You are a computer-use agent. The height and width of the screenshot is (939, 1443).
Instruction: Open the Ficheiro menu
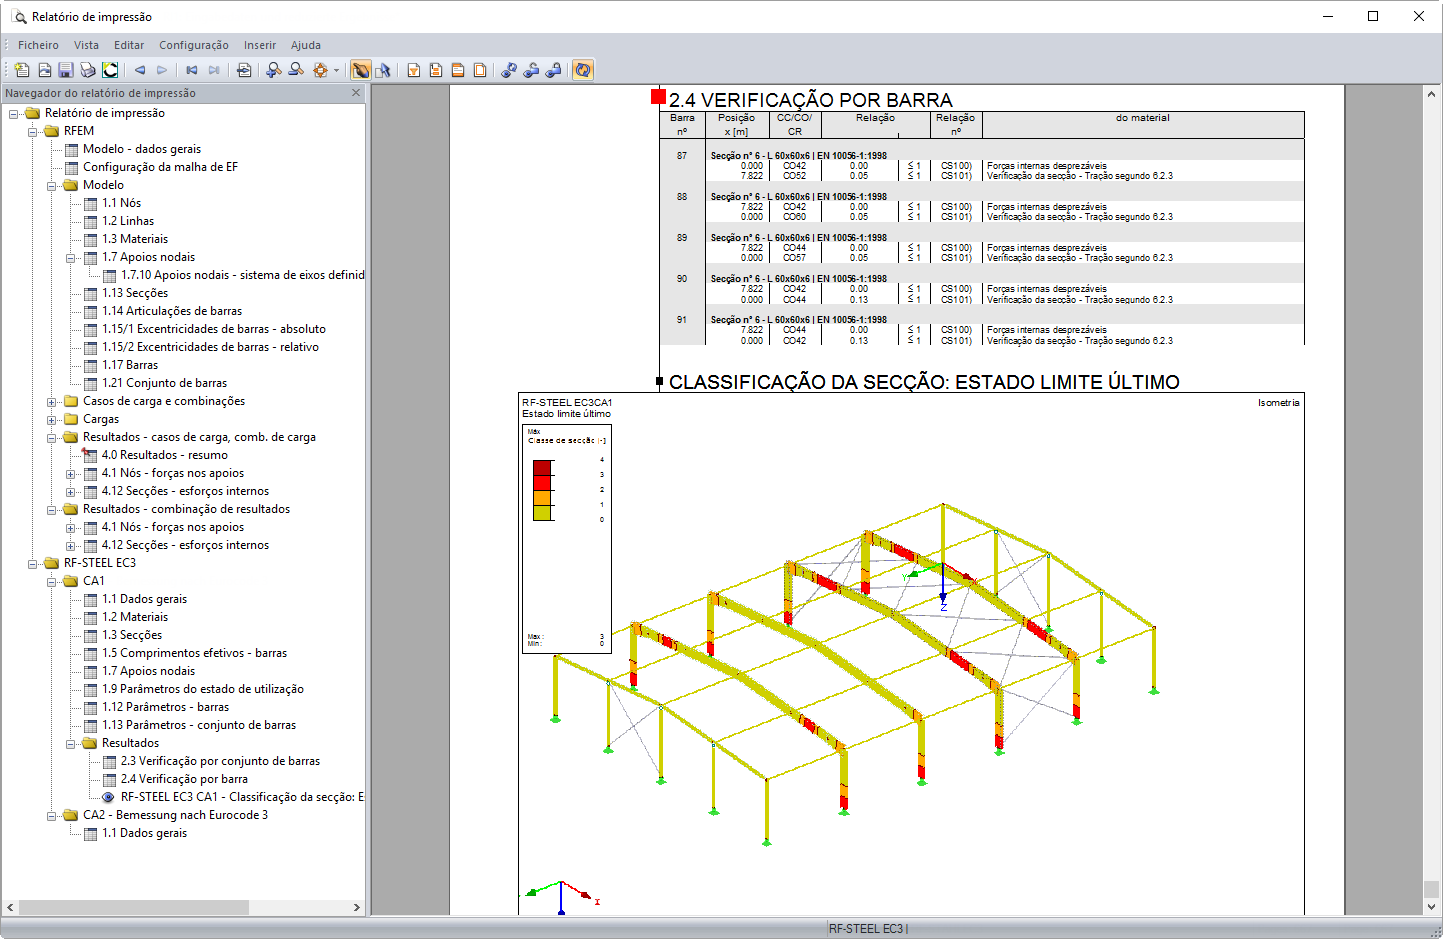(x=38, y=45)
